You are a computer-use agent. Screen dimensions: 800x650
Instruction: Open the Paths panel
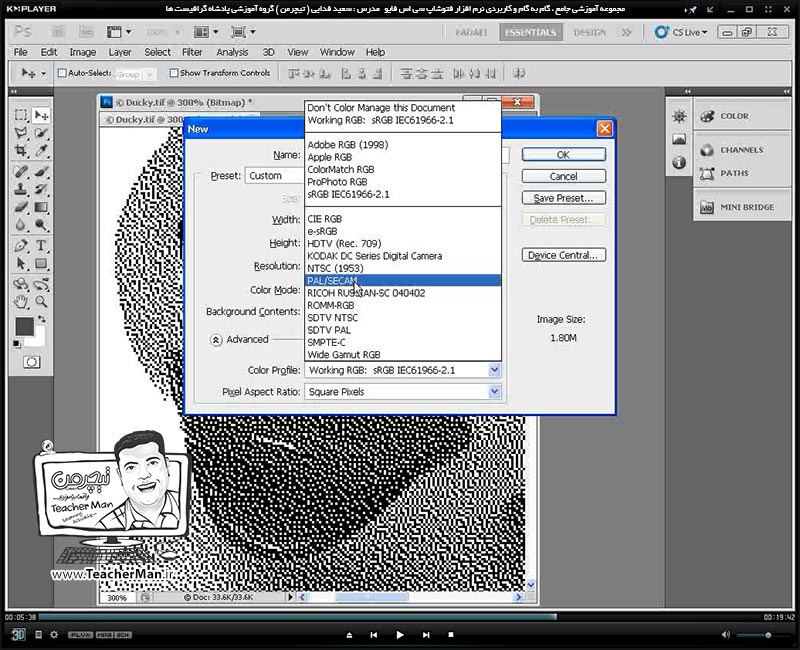(742, 173)
